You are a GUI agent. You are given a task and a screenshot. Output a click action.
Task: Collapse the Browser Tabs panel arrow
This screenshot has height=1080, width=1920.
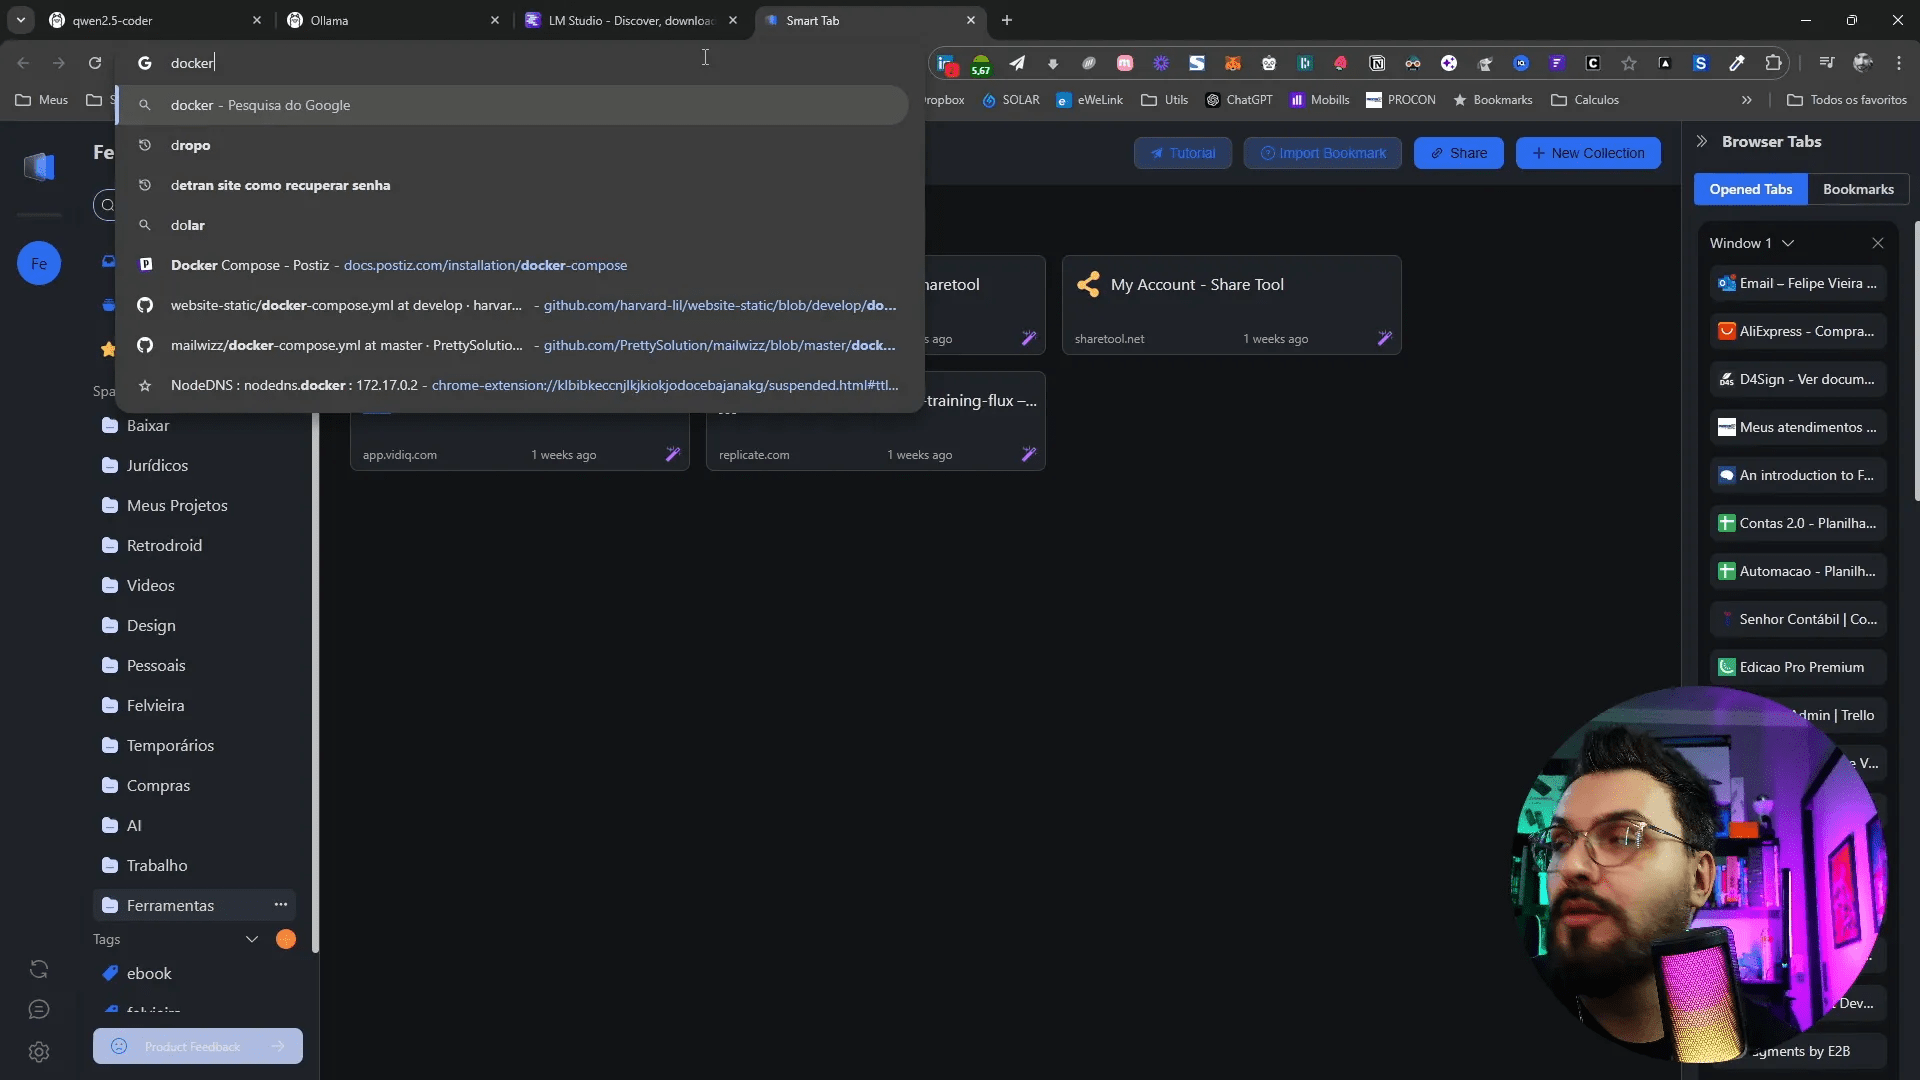[x=1702, y=142]
